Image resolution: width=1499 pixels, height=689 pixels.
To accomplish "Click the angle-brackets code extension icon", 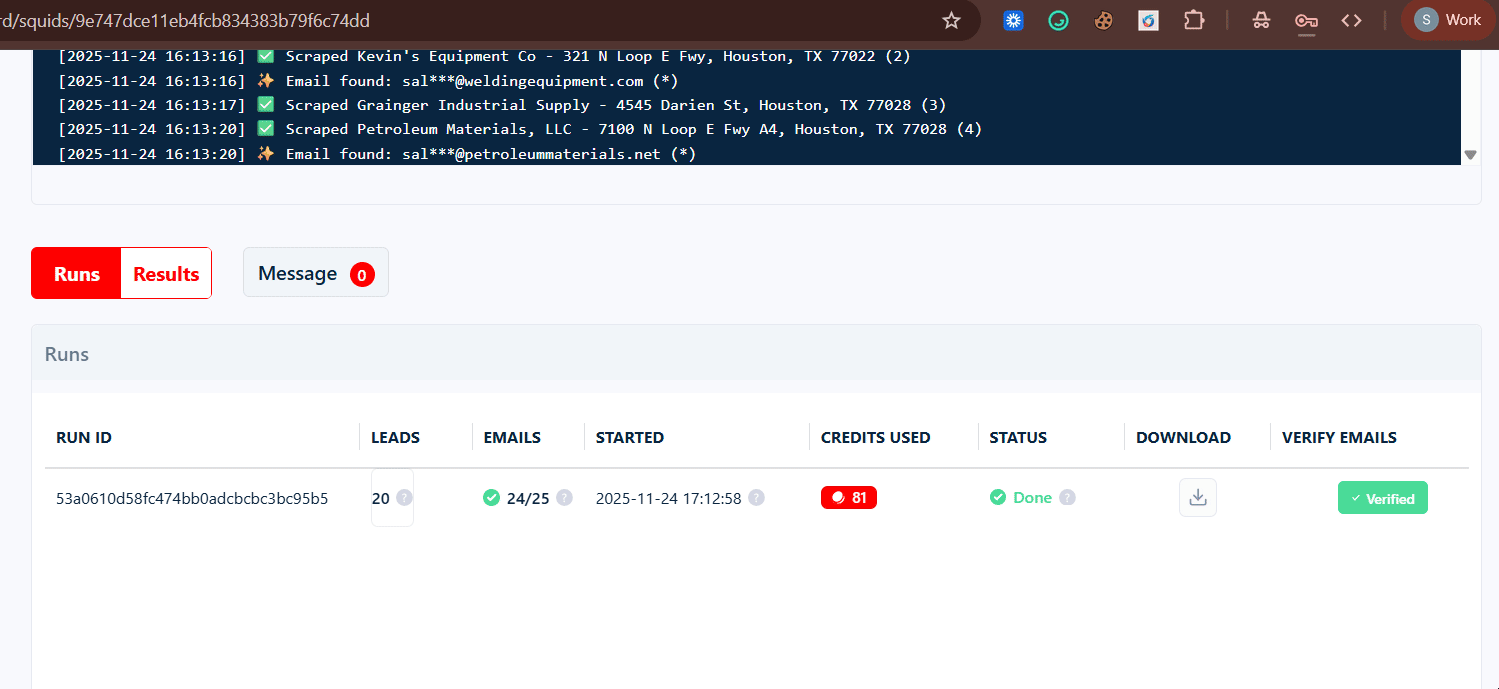I will pos(1351,20).
